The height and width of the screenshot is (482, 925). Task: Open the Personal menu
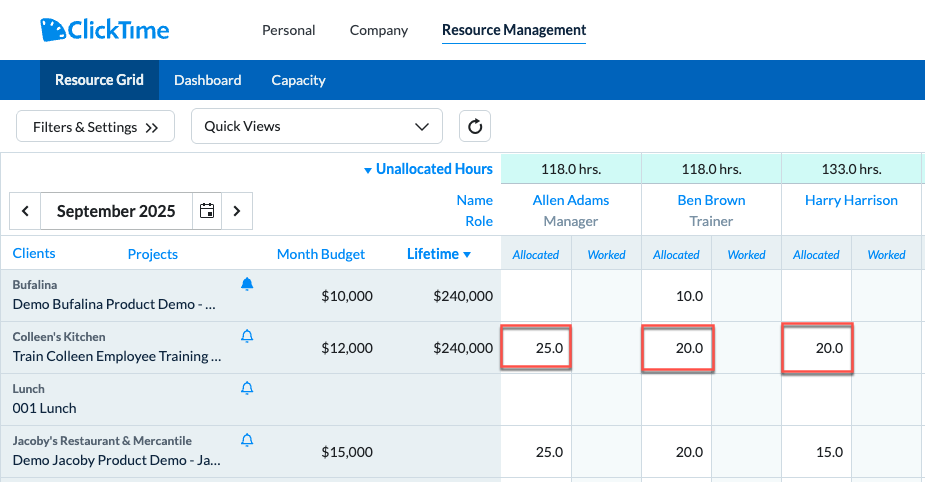point(288,30)
